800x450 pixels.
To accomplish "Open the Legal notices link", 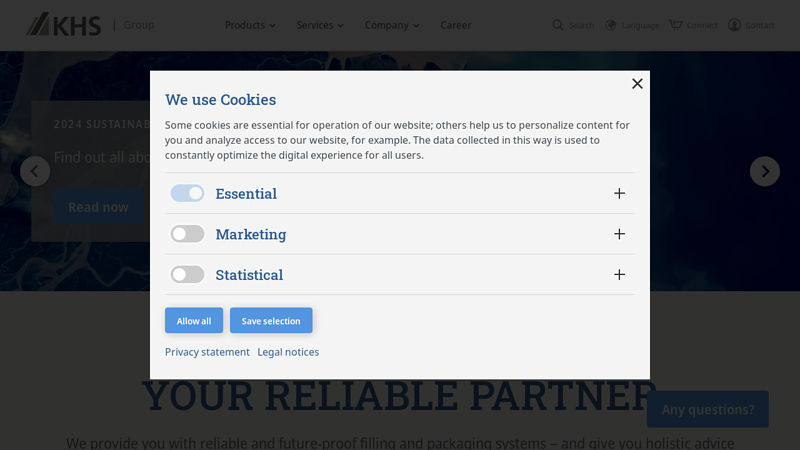I will (288, 352).
